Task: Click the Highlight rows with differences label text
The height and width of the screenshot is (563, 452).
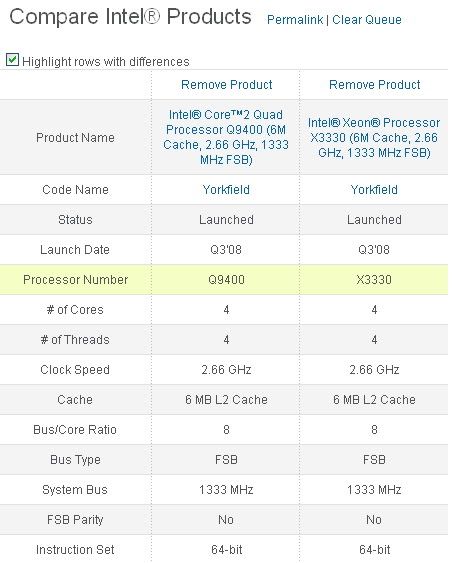Action: tap(106, 62)
